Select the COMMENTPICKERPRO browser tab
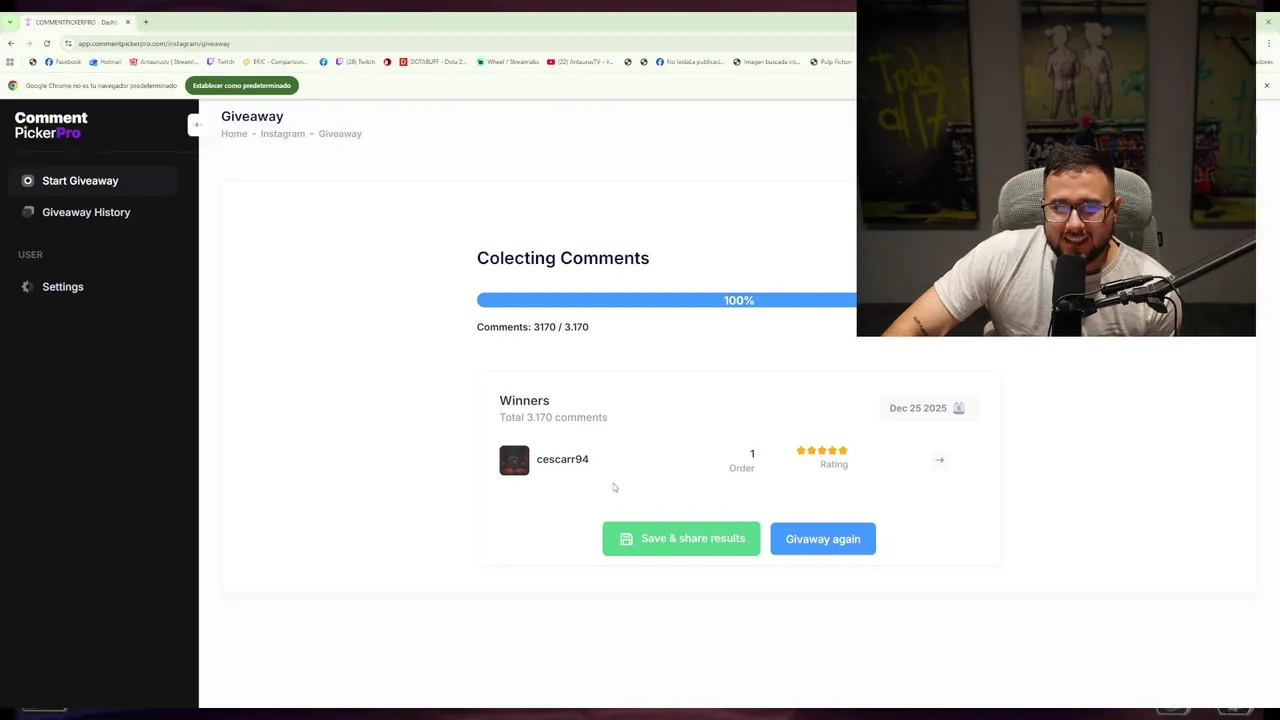Screen dimensions: 1280x720 click(76, 22)
